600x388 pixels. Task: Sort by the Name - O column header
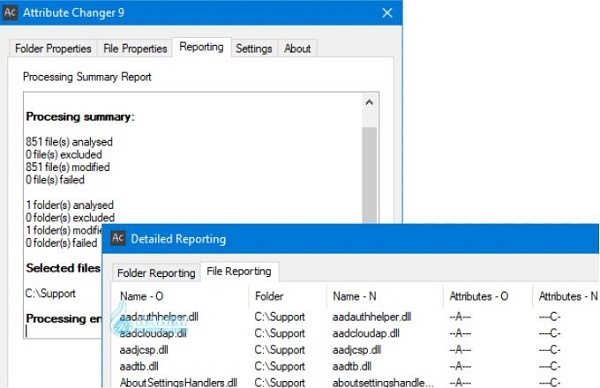click(x=142, y=296)
